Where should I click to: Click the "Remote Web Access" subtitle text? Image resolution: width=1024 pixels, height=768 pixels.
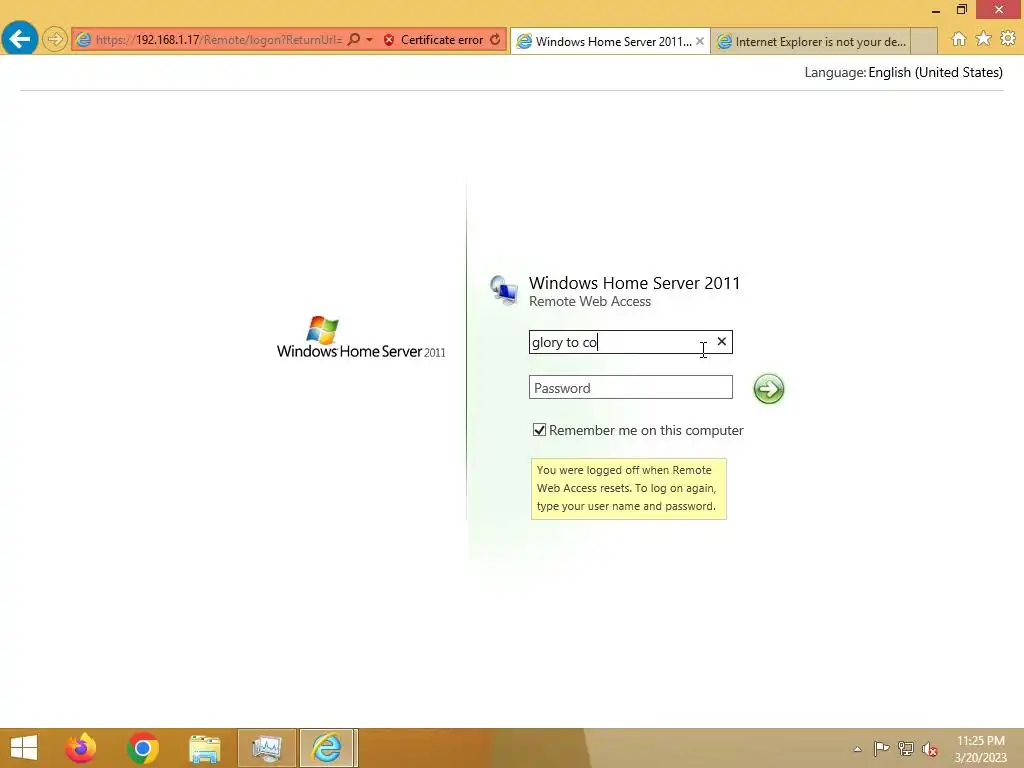[x=590, y=302]
